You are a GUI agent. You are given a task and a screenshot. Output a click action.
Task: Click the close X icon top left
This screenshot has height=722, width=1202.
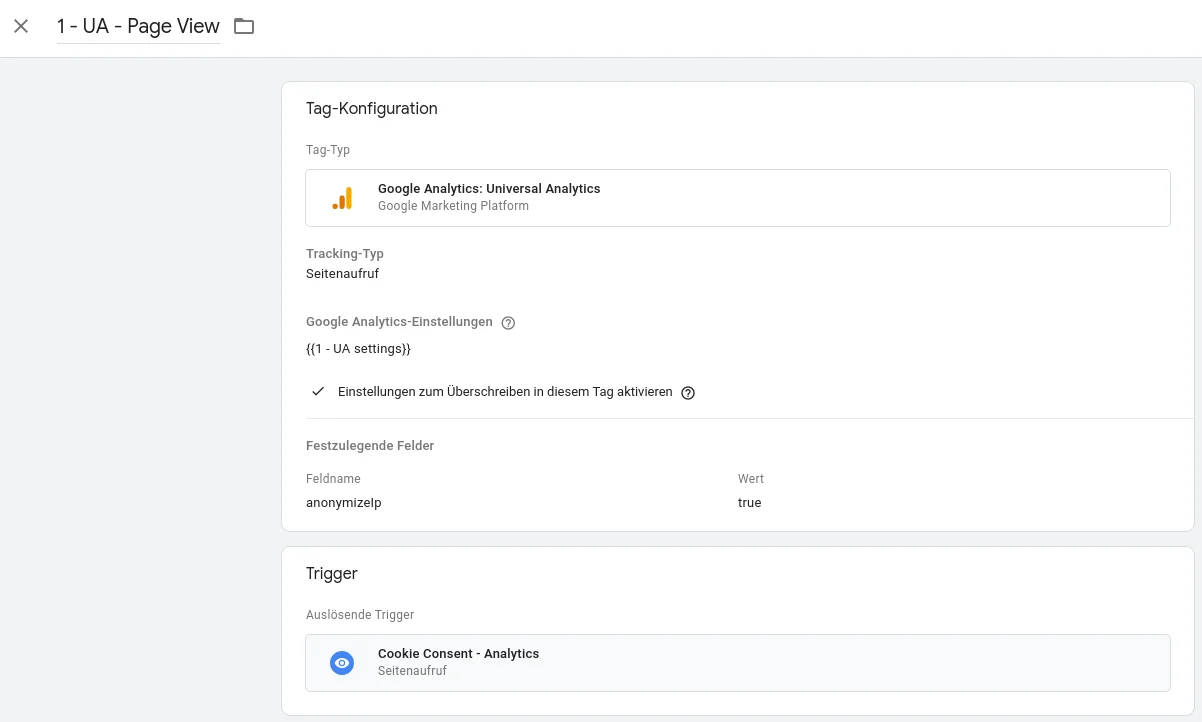tap(21, 26)
